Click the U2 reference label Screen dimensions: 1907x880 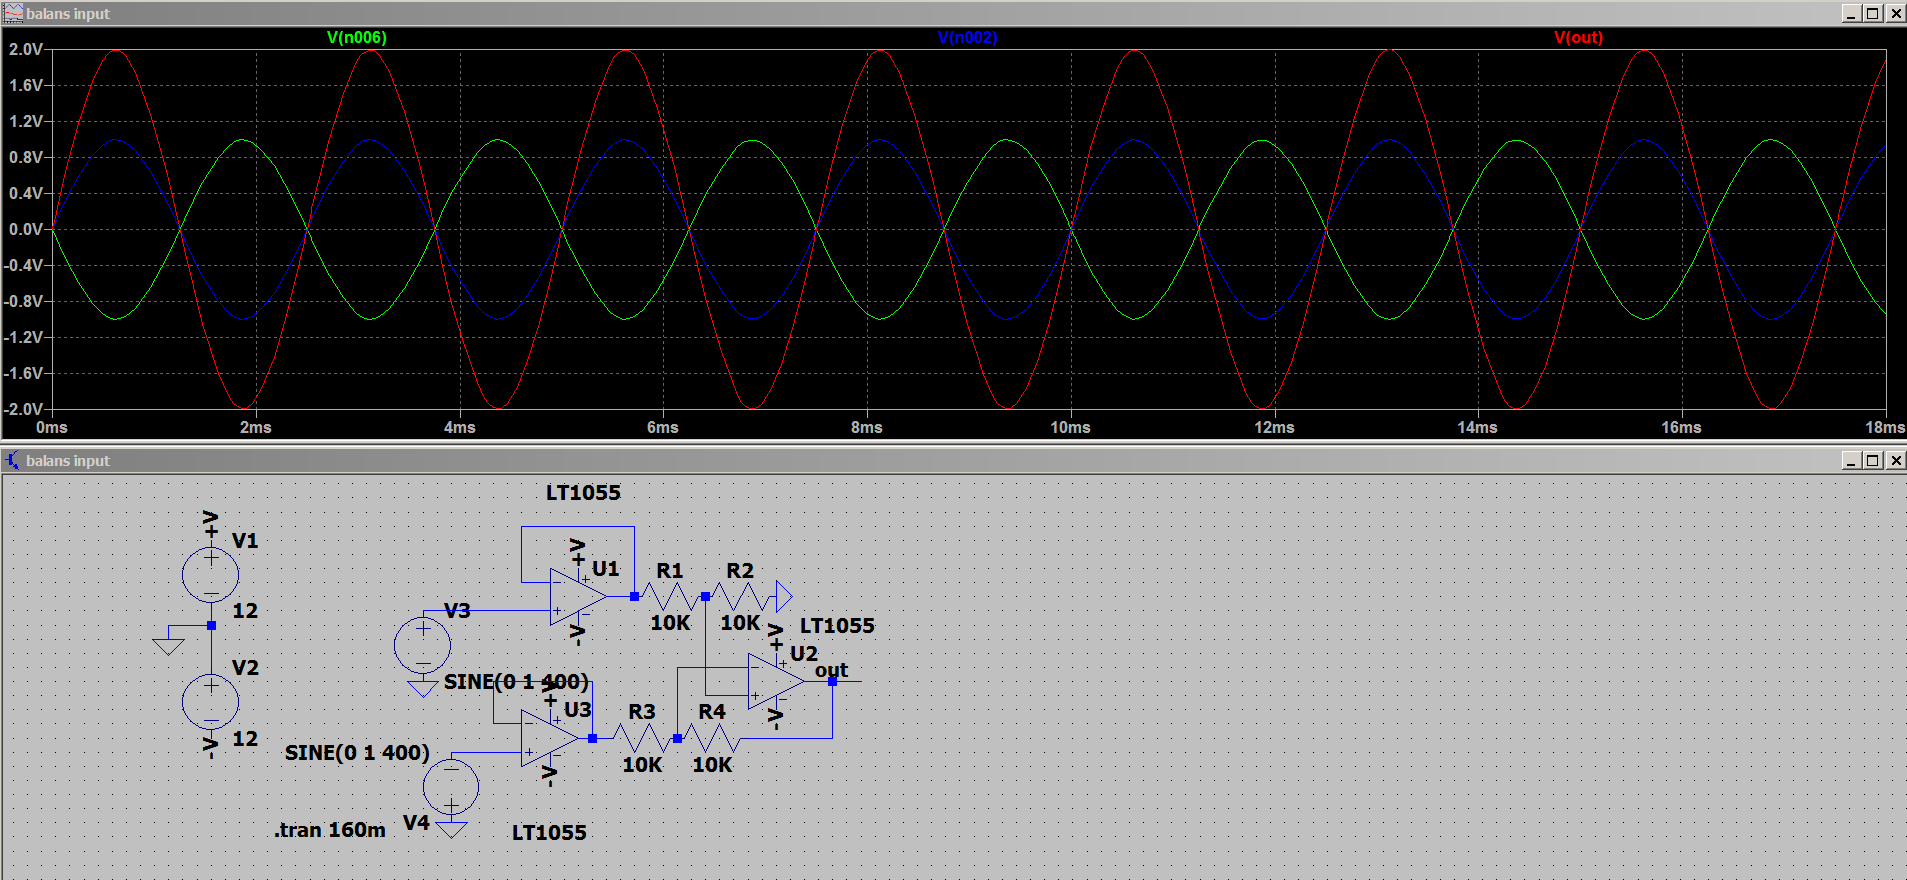804,653
